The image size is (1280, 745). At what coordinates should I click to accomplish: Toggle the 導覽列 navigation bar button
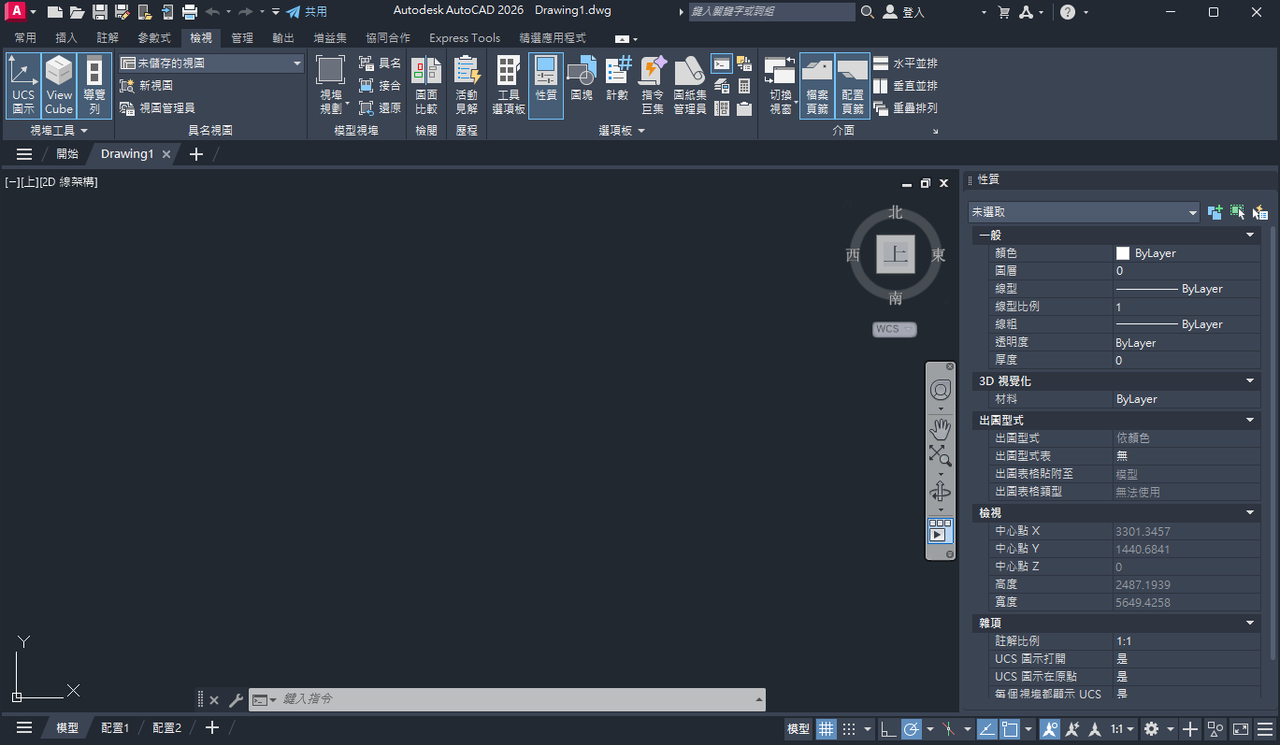[94, 86]
